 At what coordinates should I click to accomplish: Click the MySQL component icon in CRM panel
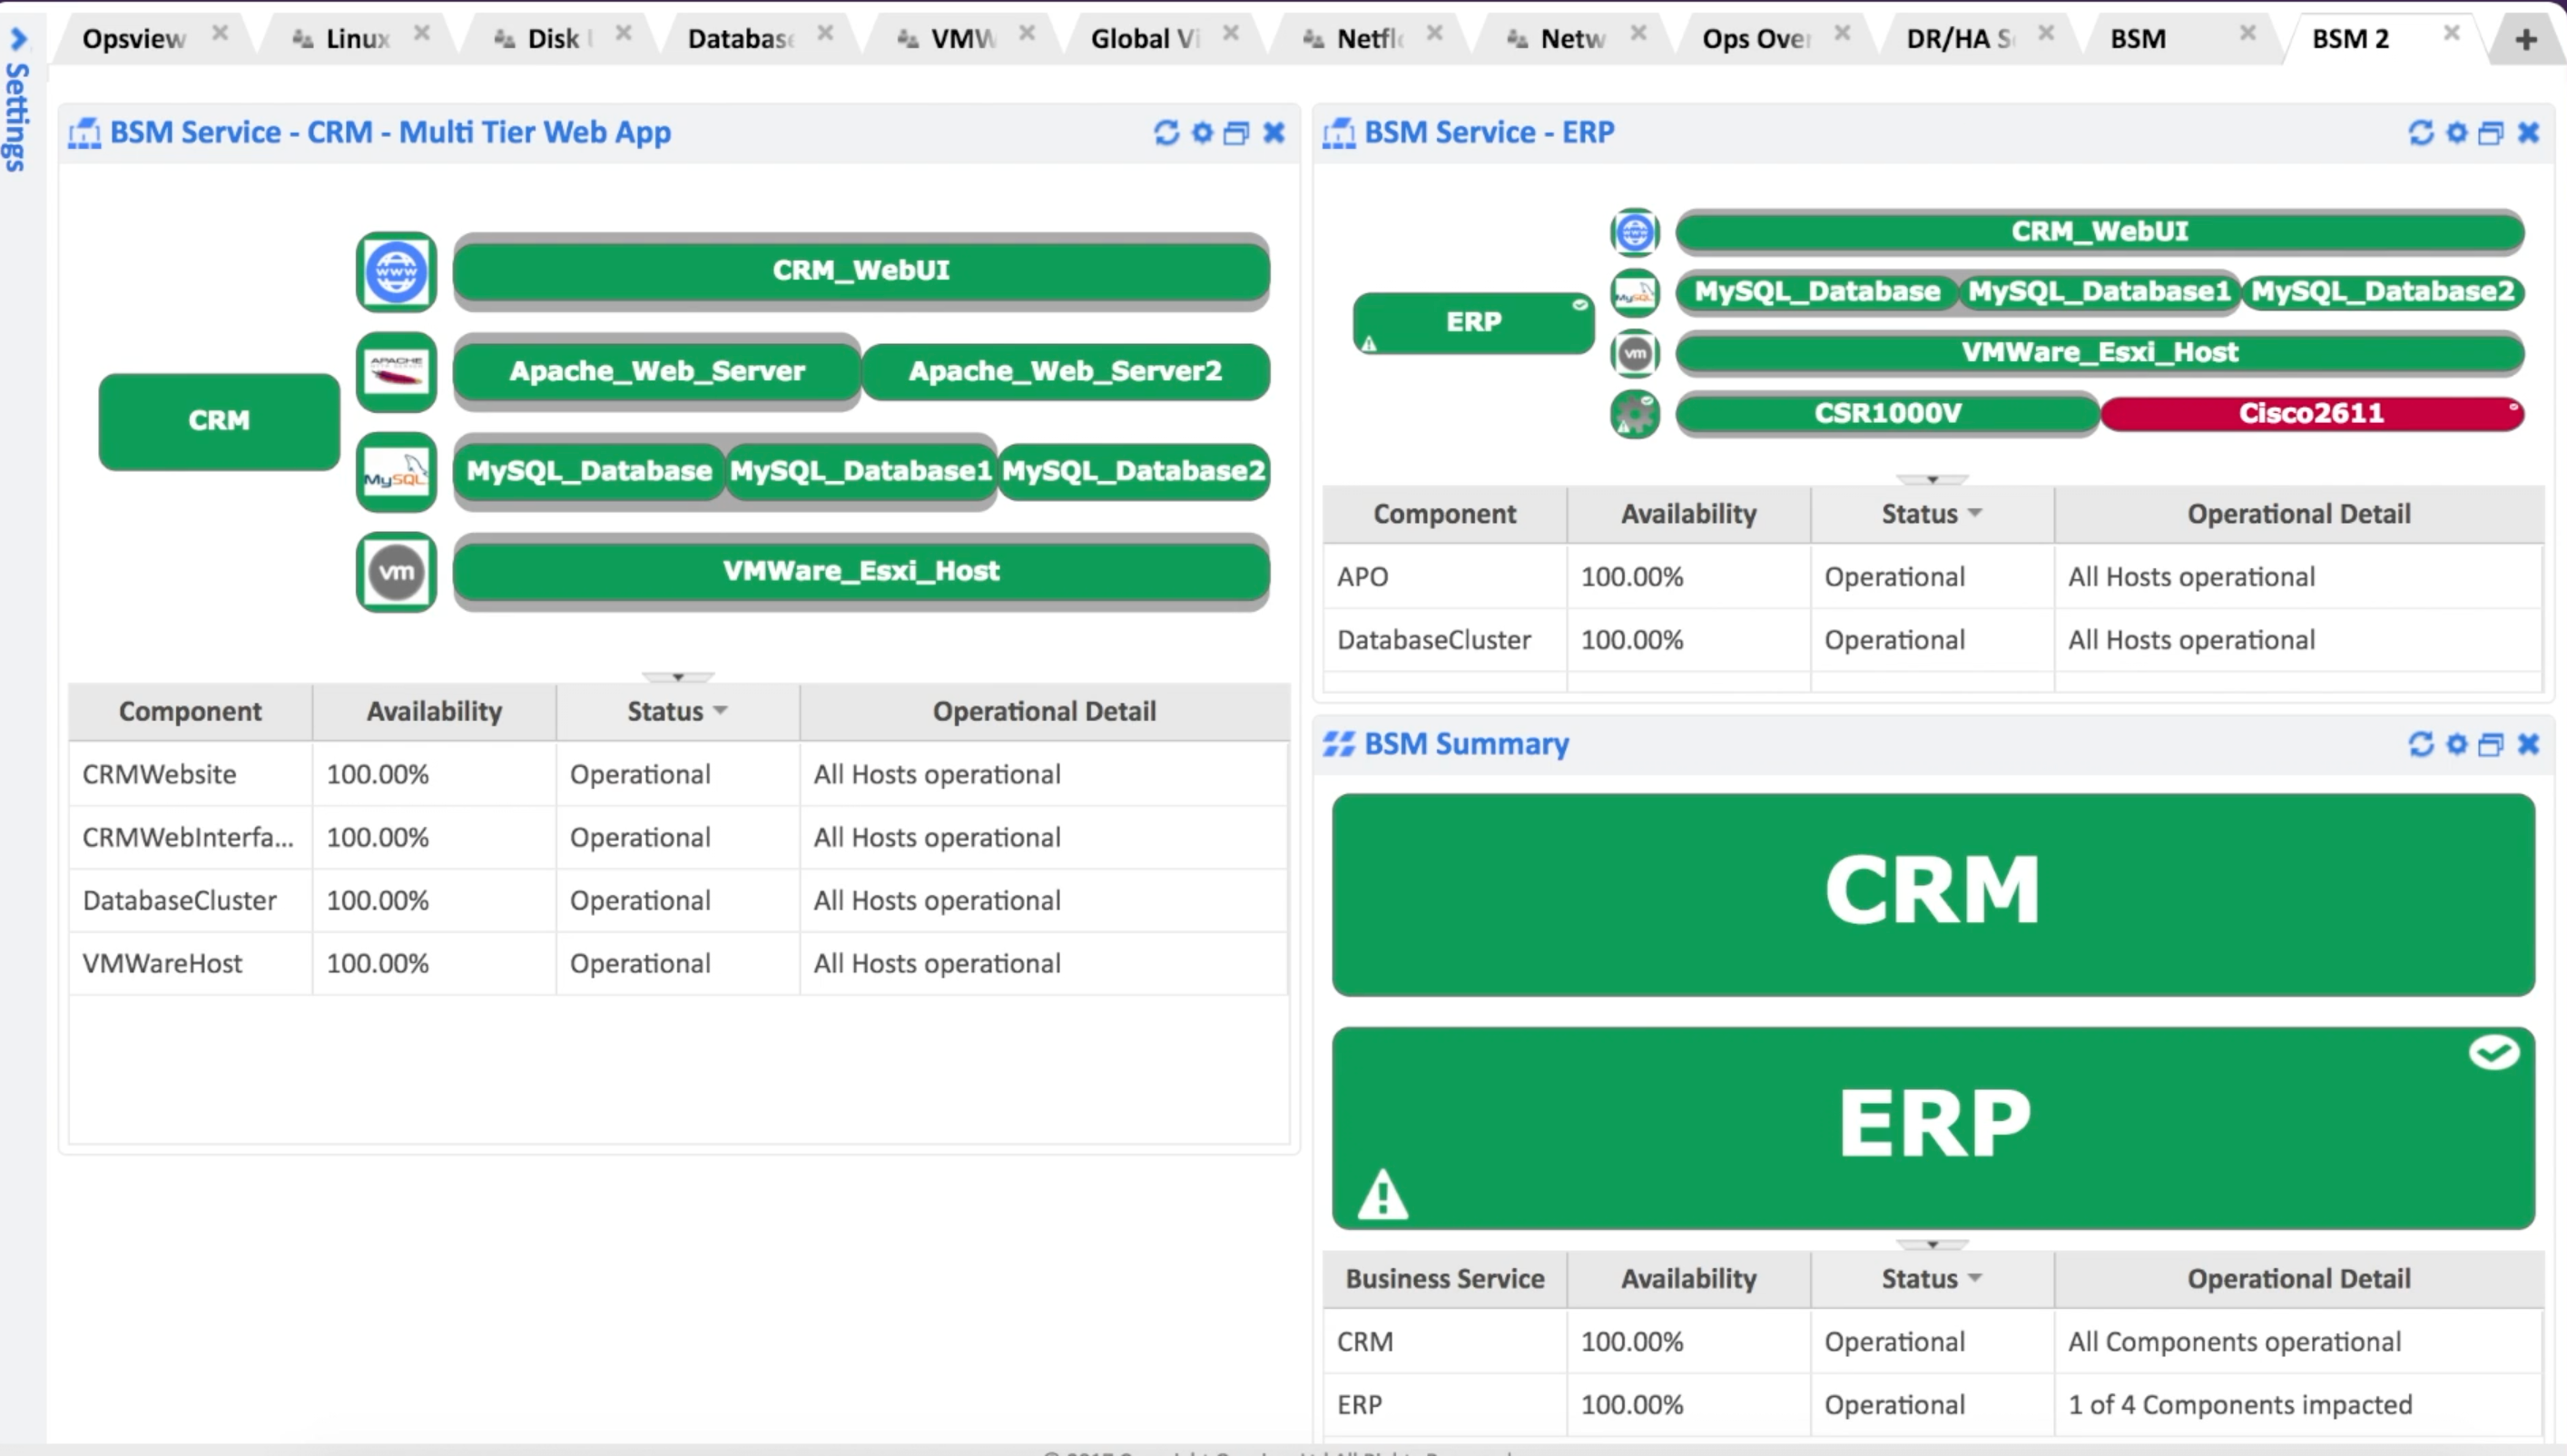(397, 472)
